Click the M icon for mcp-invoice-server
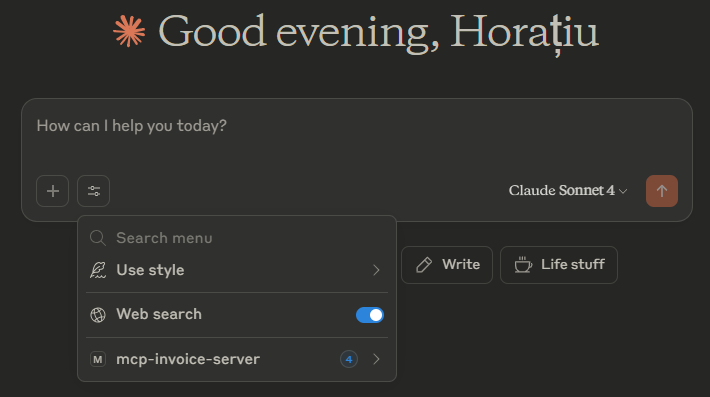The image size is (710, 397). [98, 359]
